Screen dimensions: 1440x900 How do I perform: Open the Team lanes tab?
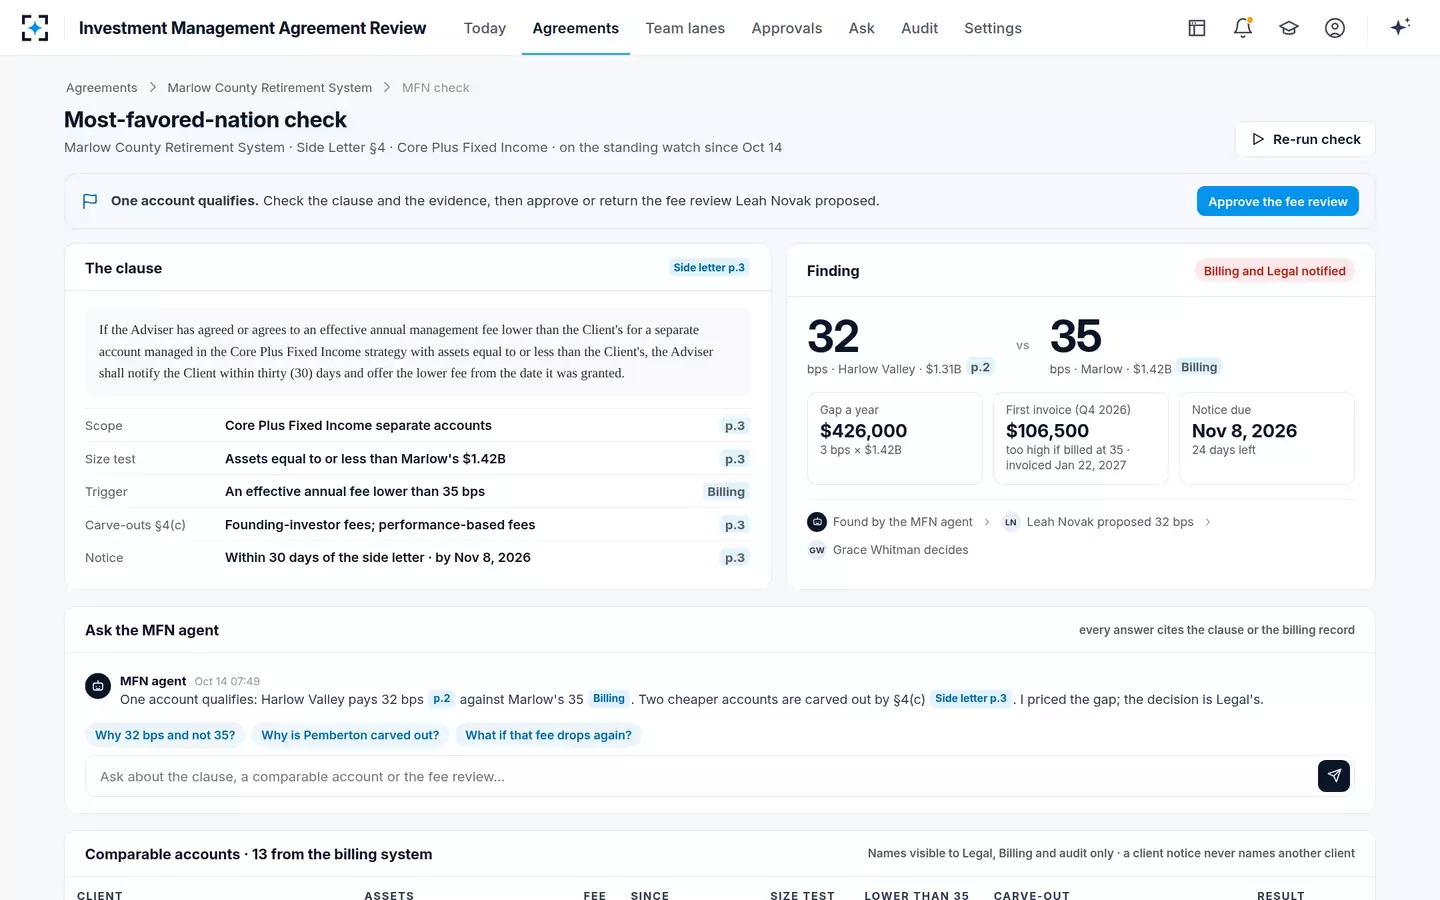pyautogui.click(x=685, y=28)
